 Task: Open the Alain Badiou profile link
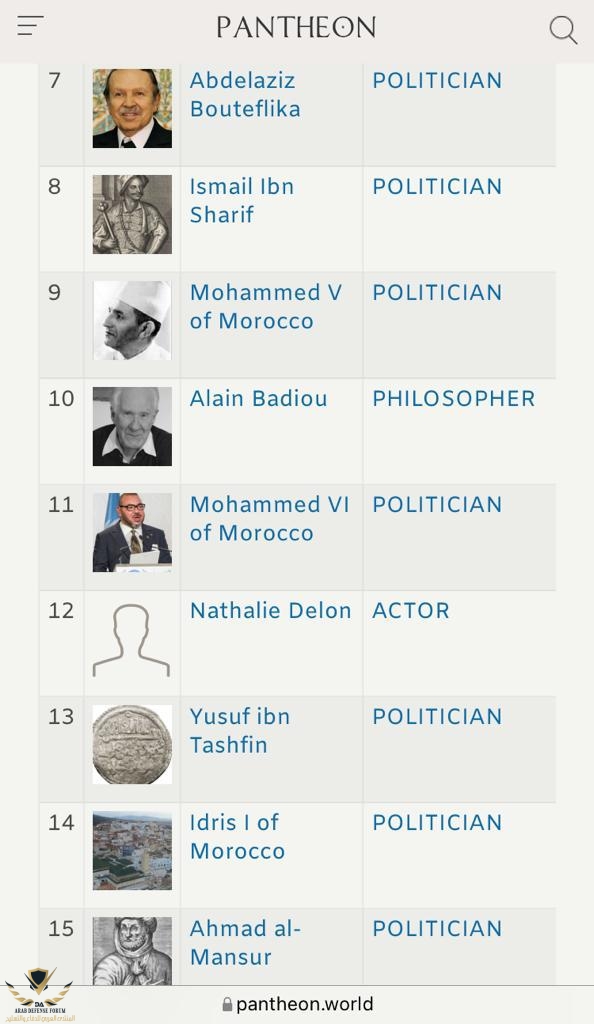258,398
